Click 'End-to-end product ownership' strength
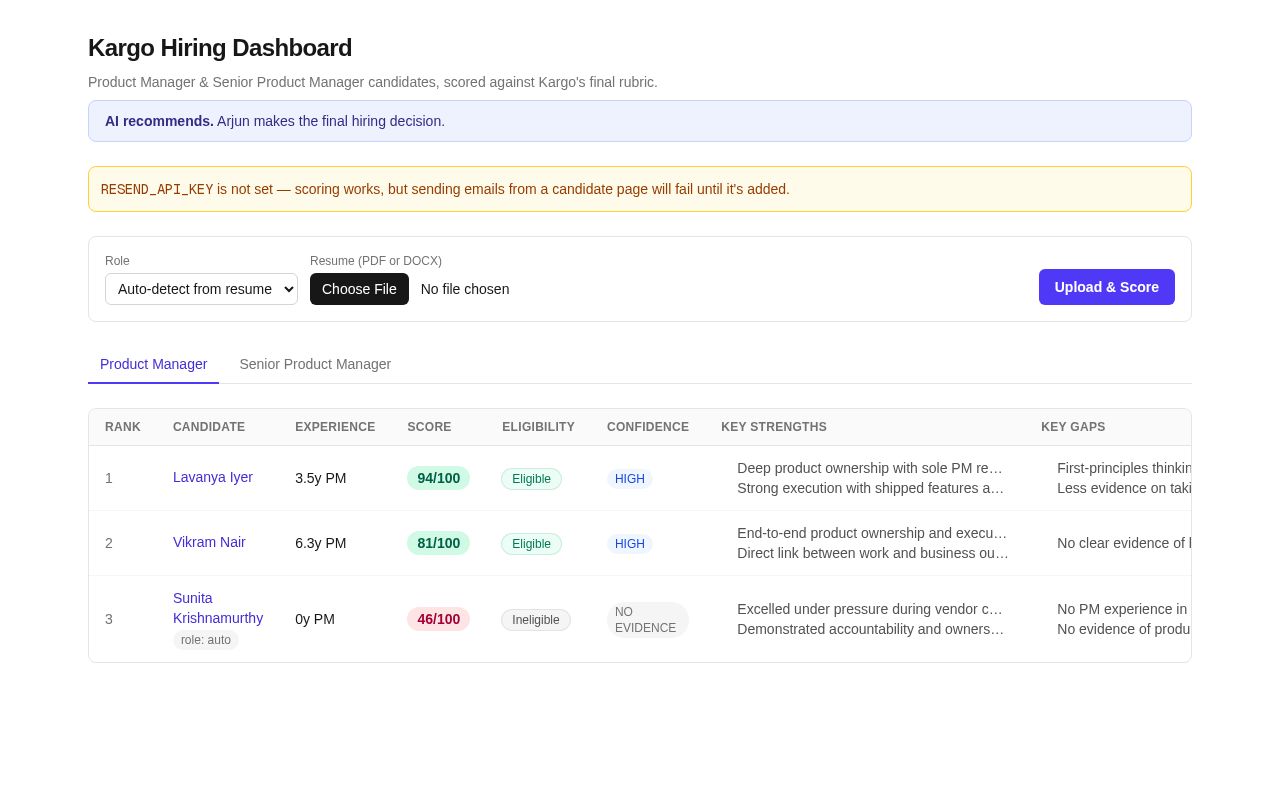The image size is (1280, 800). (872, 533)
